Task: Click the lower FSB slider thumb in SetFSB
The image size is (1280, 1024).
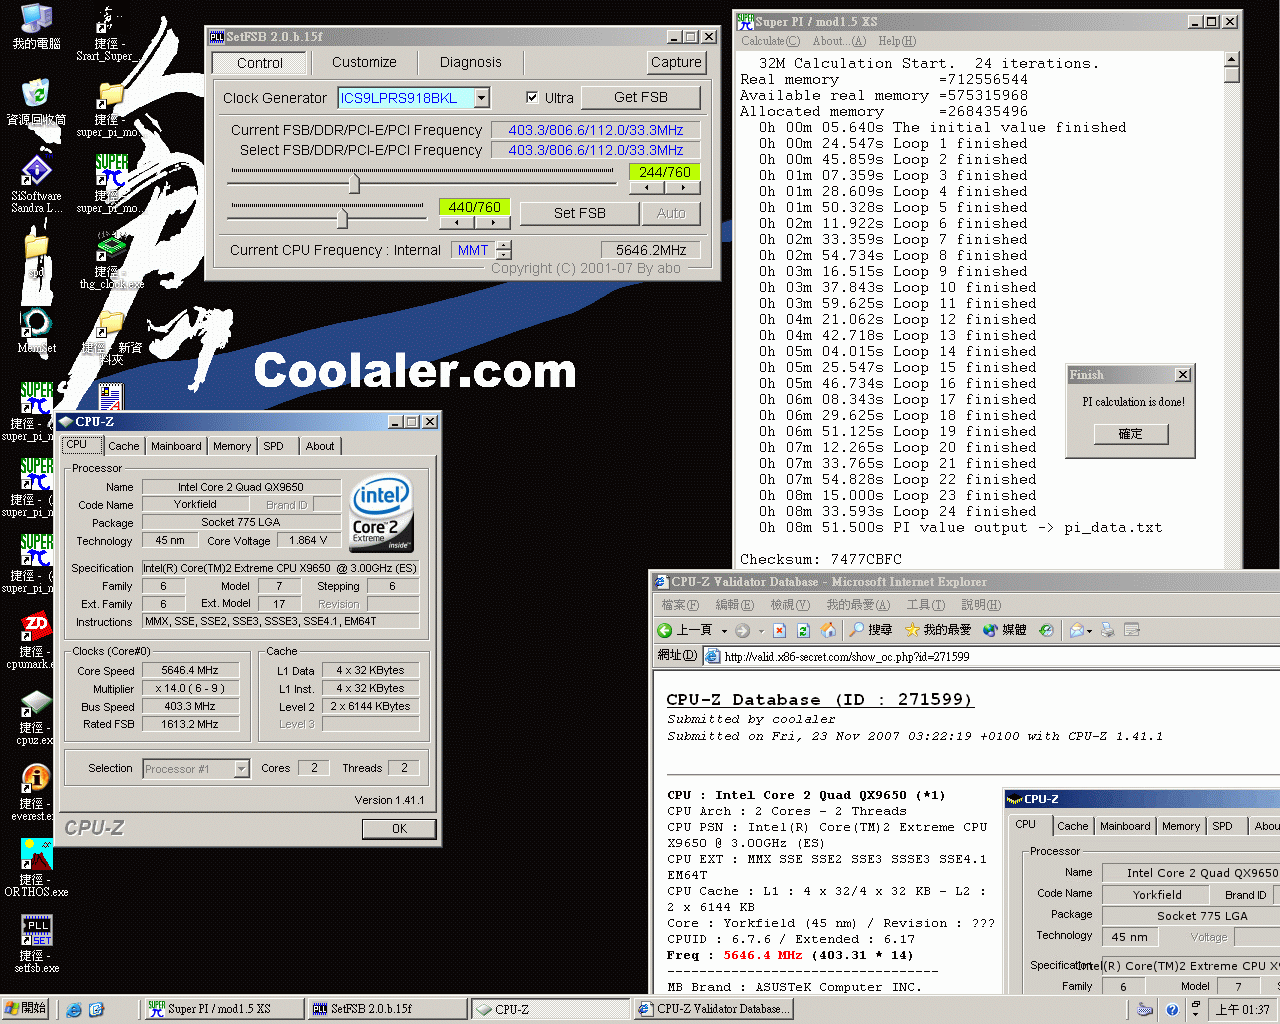Action: (x=342, y=218)
